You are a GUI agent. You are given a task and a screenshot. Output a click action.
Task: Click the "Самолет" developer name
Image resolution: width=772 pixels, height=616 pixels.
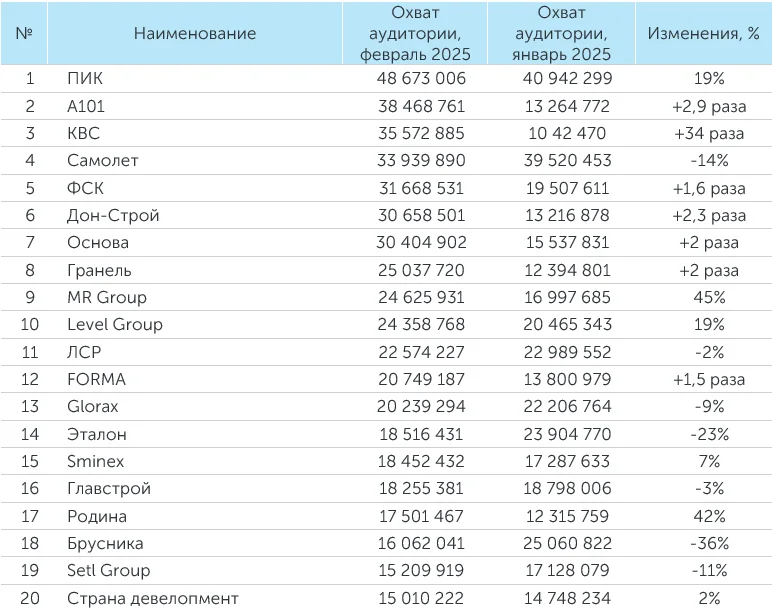pyautogui.click(x=102, y=160)
